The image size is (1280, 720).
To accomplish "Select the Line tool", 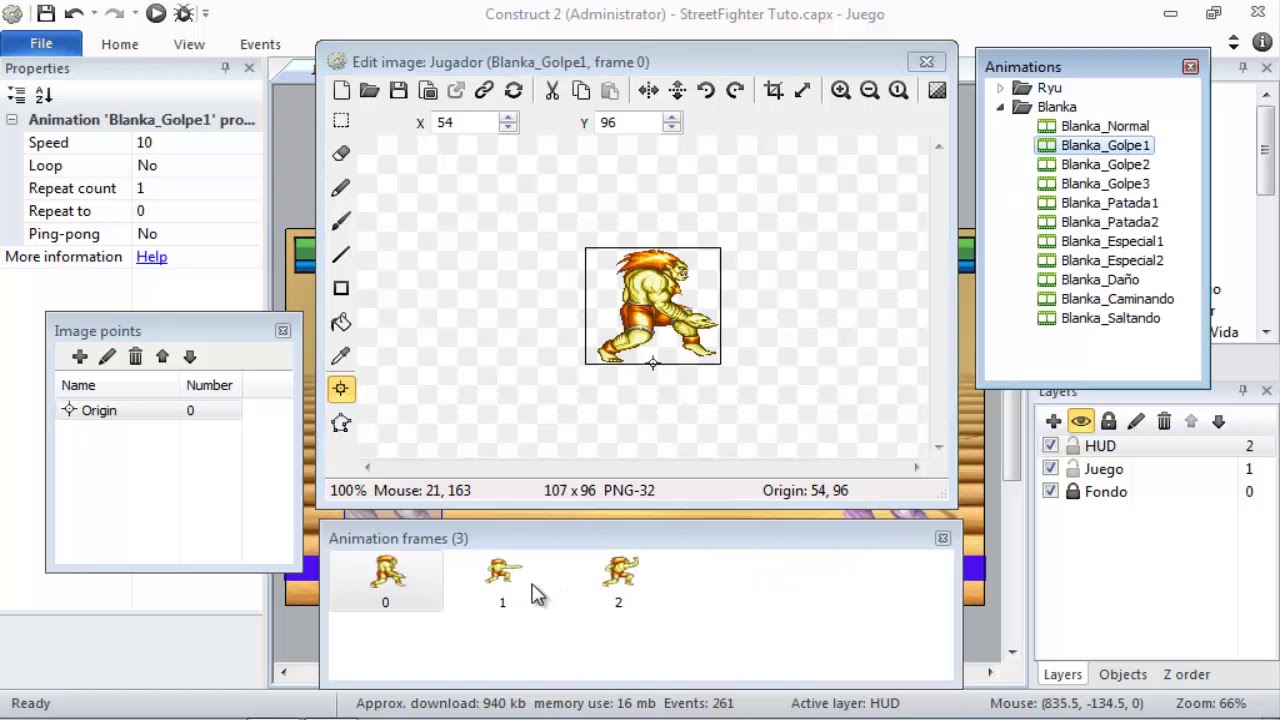I will click(341, 255).
